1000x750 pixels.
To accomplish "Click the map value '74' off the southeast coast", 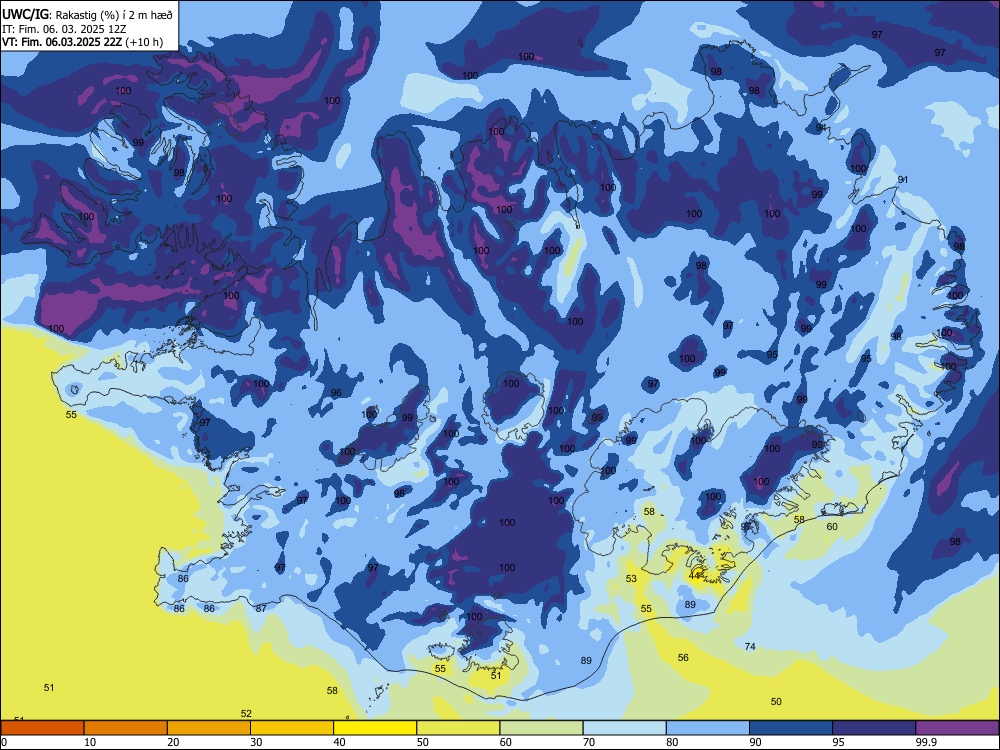I will [750, 647].
